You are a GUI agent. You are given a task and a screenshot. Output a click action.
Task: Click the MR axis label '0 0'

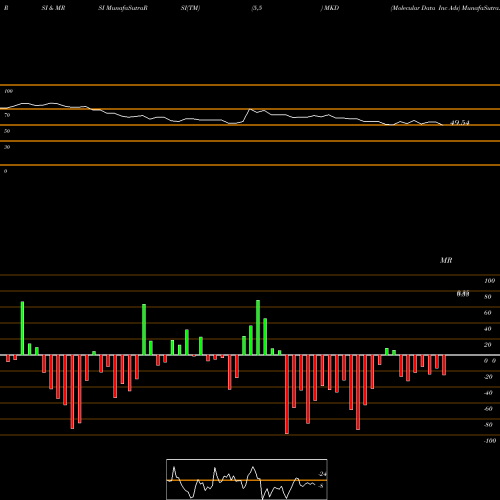(x=490, y=361)
